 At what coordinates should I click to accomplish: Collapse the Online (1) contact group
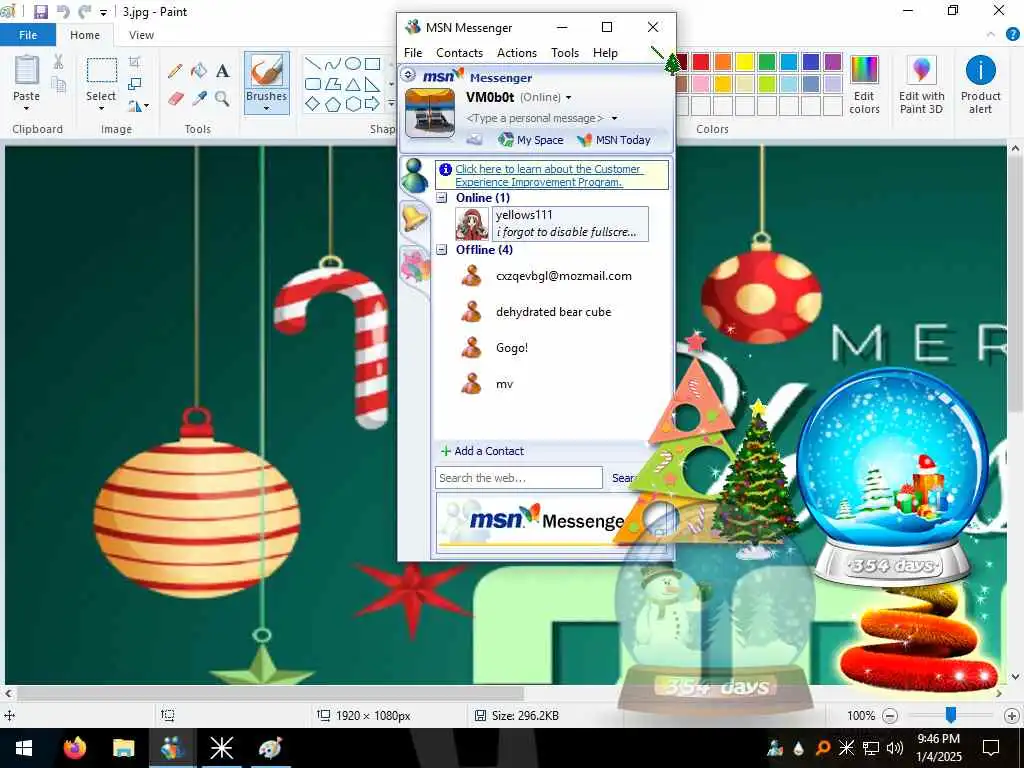[442, 198]
